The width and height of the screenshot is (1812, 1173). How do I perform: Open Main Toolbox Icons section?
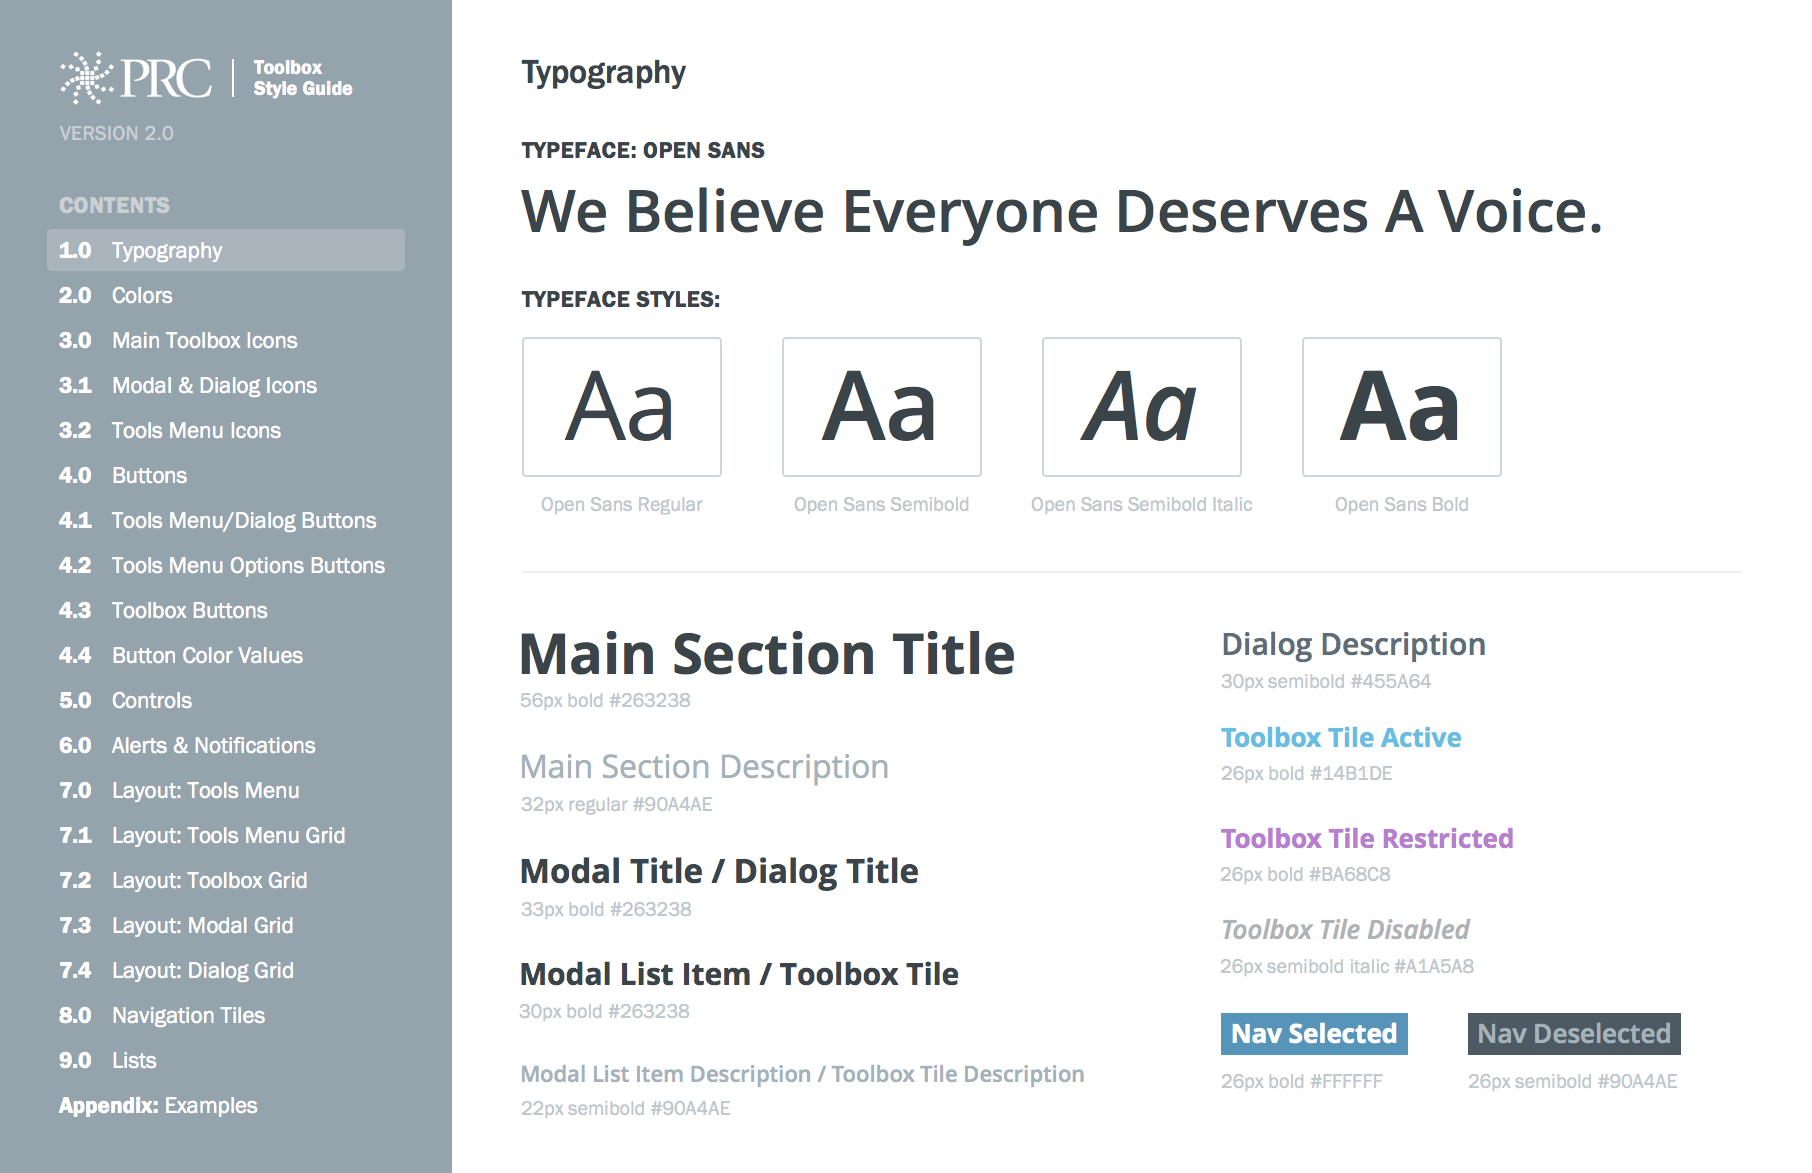click(x=204, y=341)
